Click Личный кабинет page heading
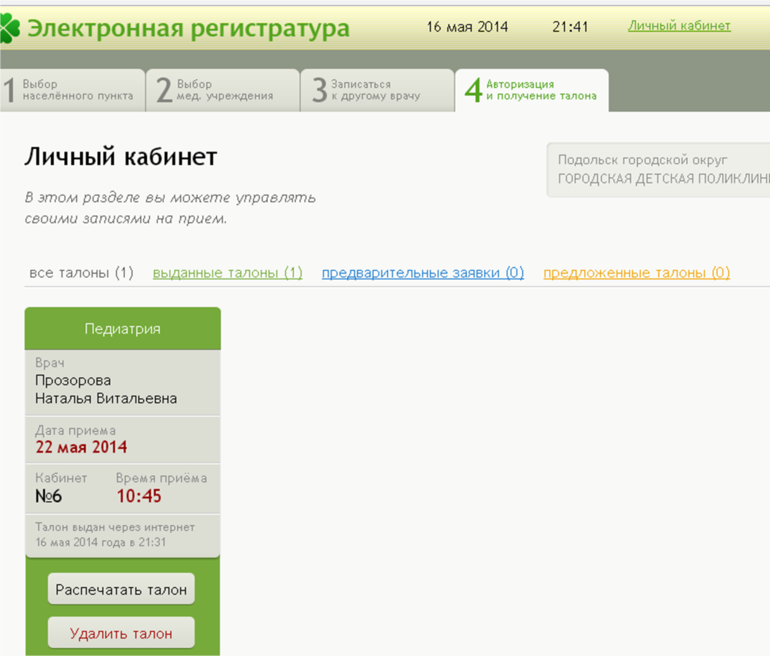770x656 pixels. click(121, 157)
